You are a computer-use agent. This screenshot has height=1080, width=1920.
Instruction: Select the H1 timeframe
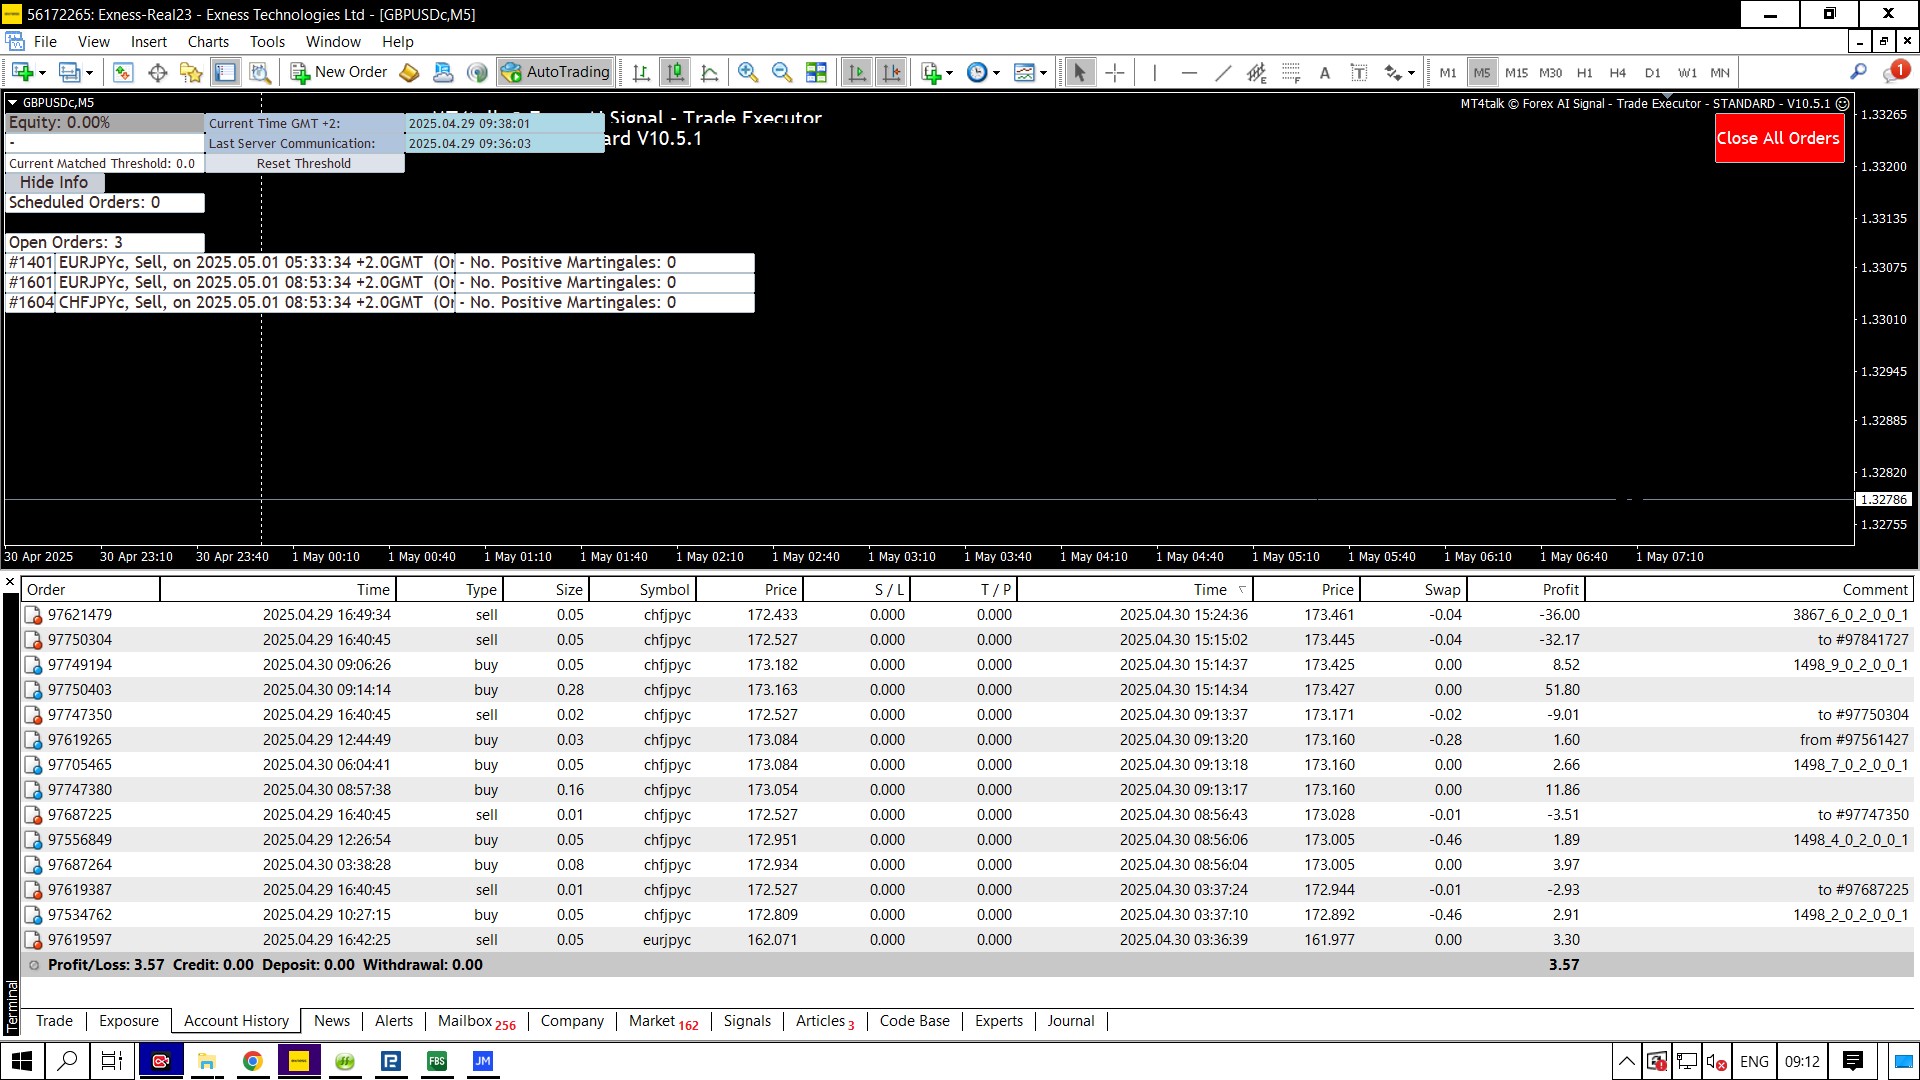[x=1584, y=72]
